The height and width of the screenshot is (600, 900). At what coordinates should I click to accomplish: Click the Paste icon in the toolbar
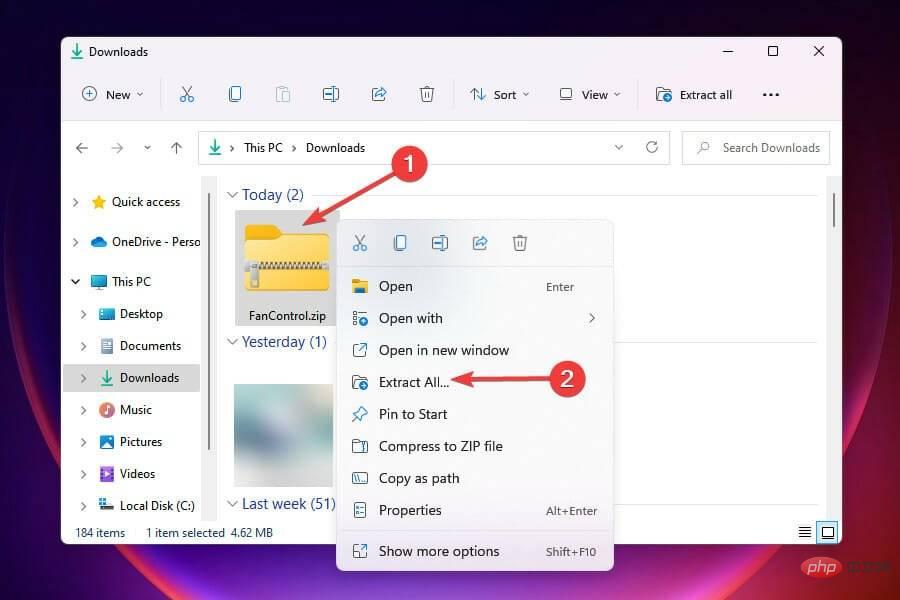(x=282, y=93)
